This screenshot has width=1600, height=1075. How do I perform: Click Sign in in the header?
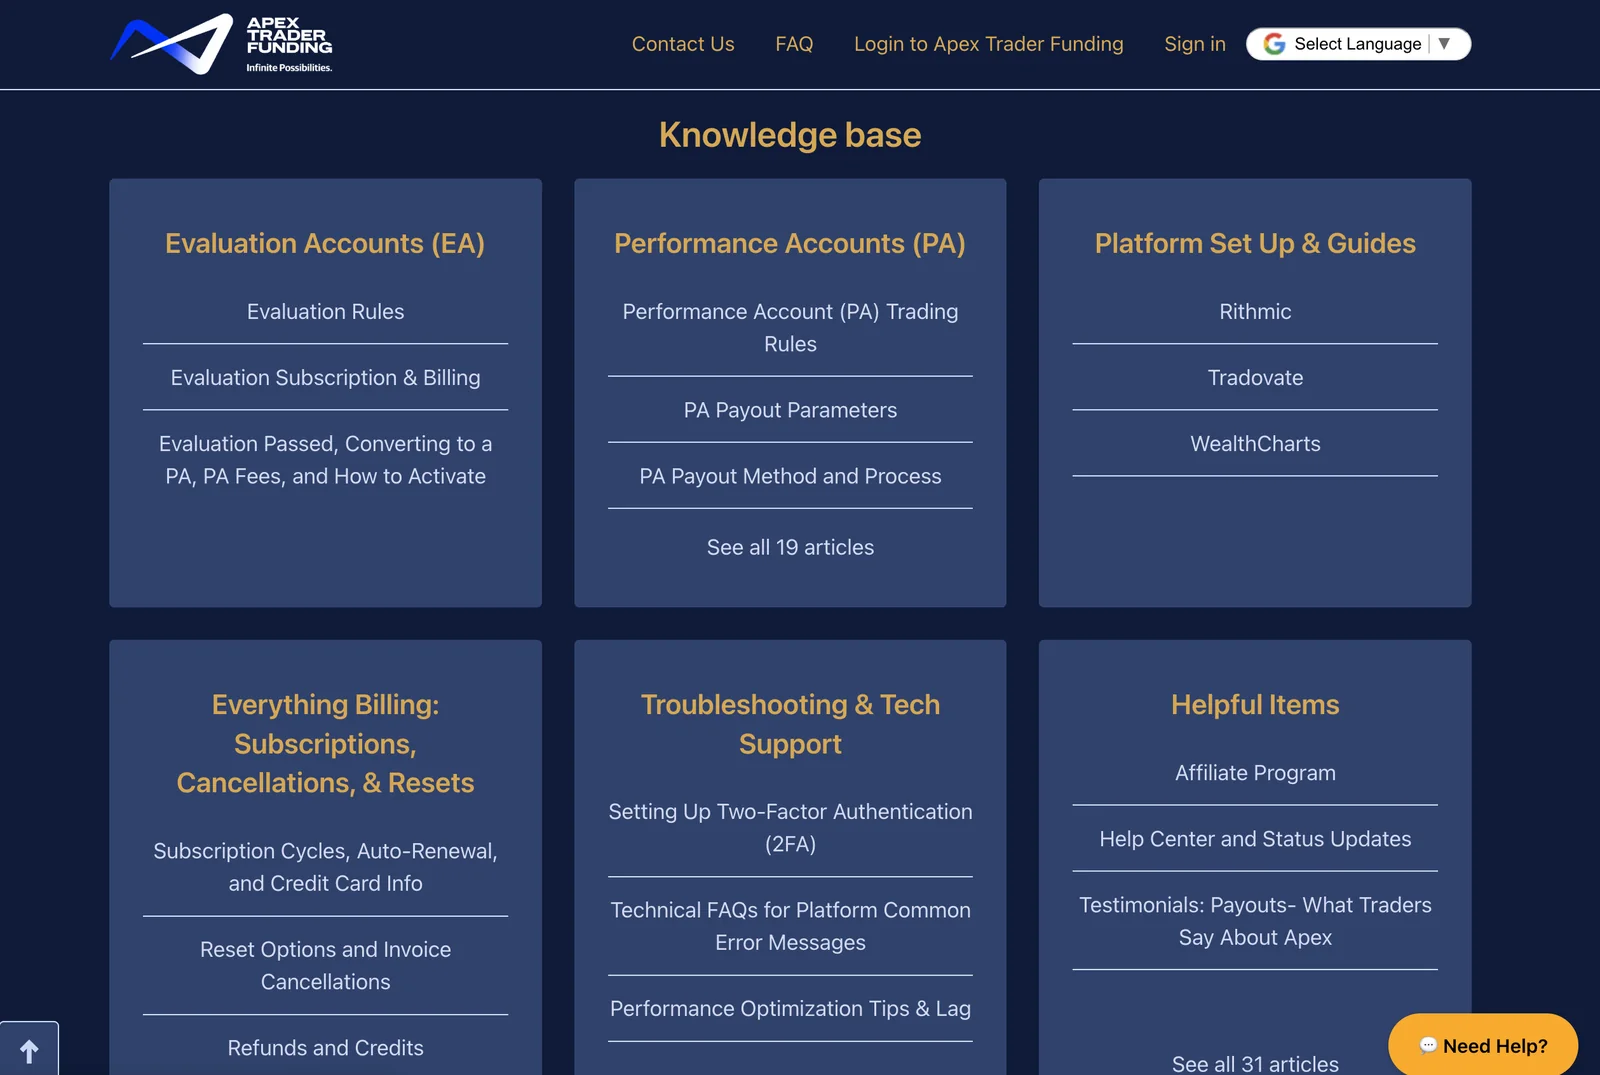point(1194,44)
